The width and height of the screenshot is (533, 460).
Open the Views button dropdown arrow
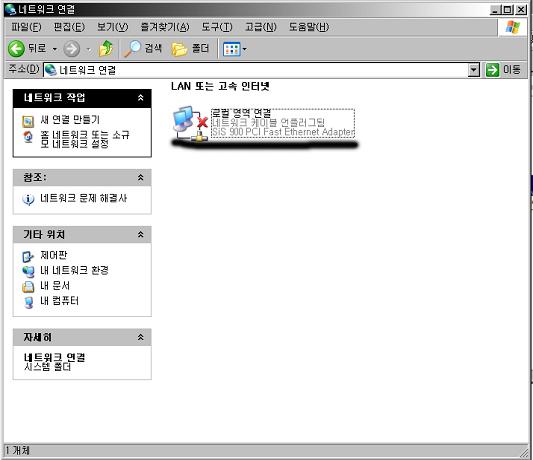point(244,49)
